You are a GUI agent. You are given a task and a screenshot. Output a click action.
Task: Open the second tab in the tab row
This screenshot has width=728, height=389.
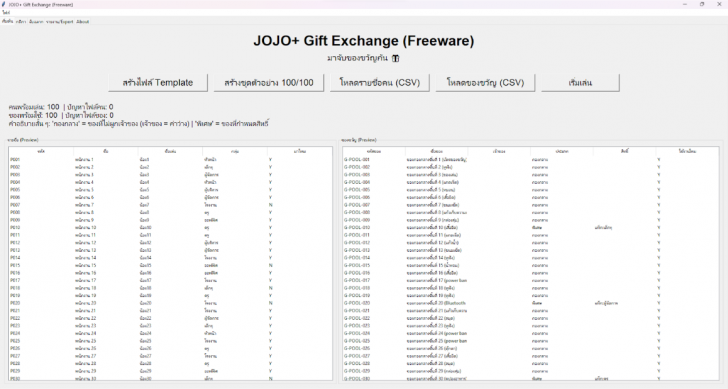[x=21, y=21]
